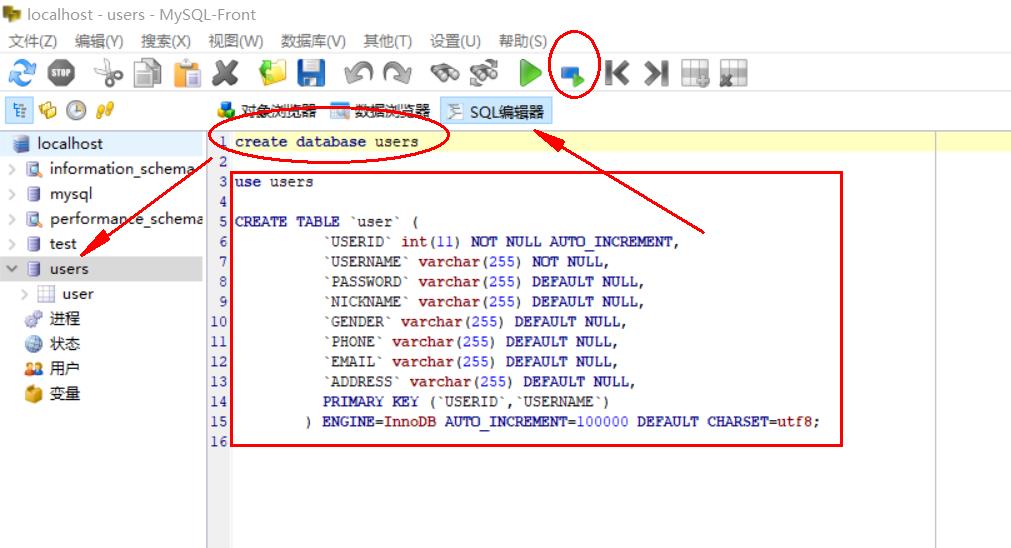Save with the floppy disk icon
The image size is (1011, 548).
pos(311,73)
